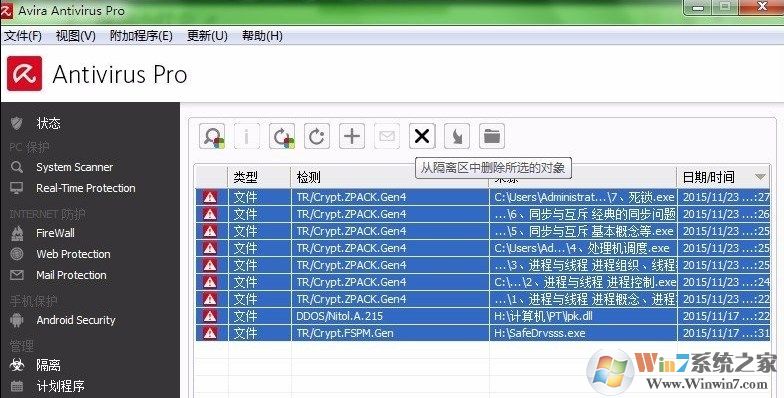Open the 帮助(H) menu
784x398 pixels.
pos(262,36)
